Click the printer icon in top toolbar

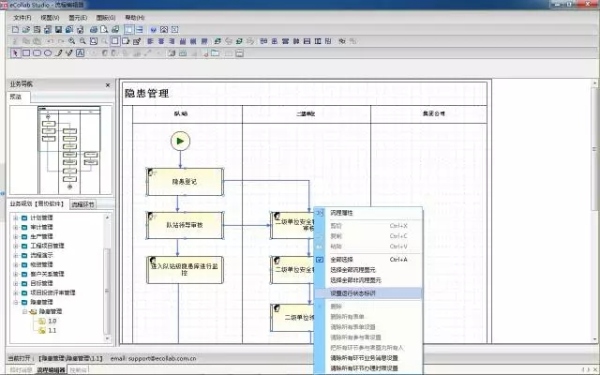click(x=93, y=29)
